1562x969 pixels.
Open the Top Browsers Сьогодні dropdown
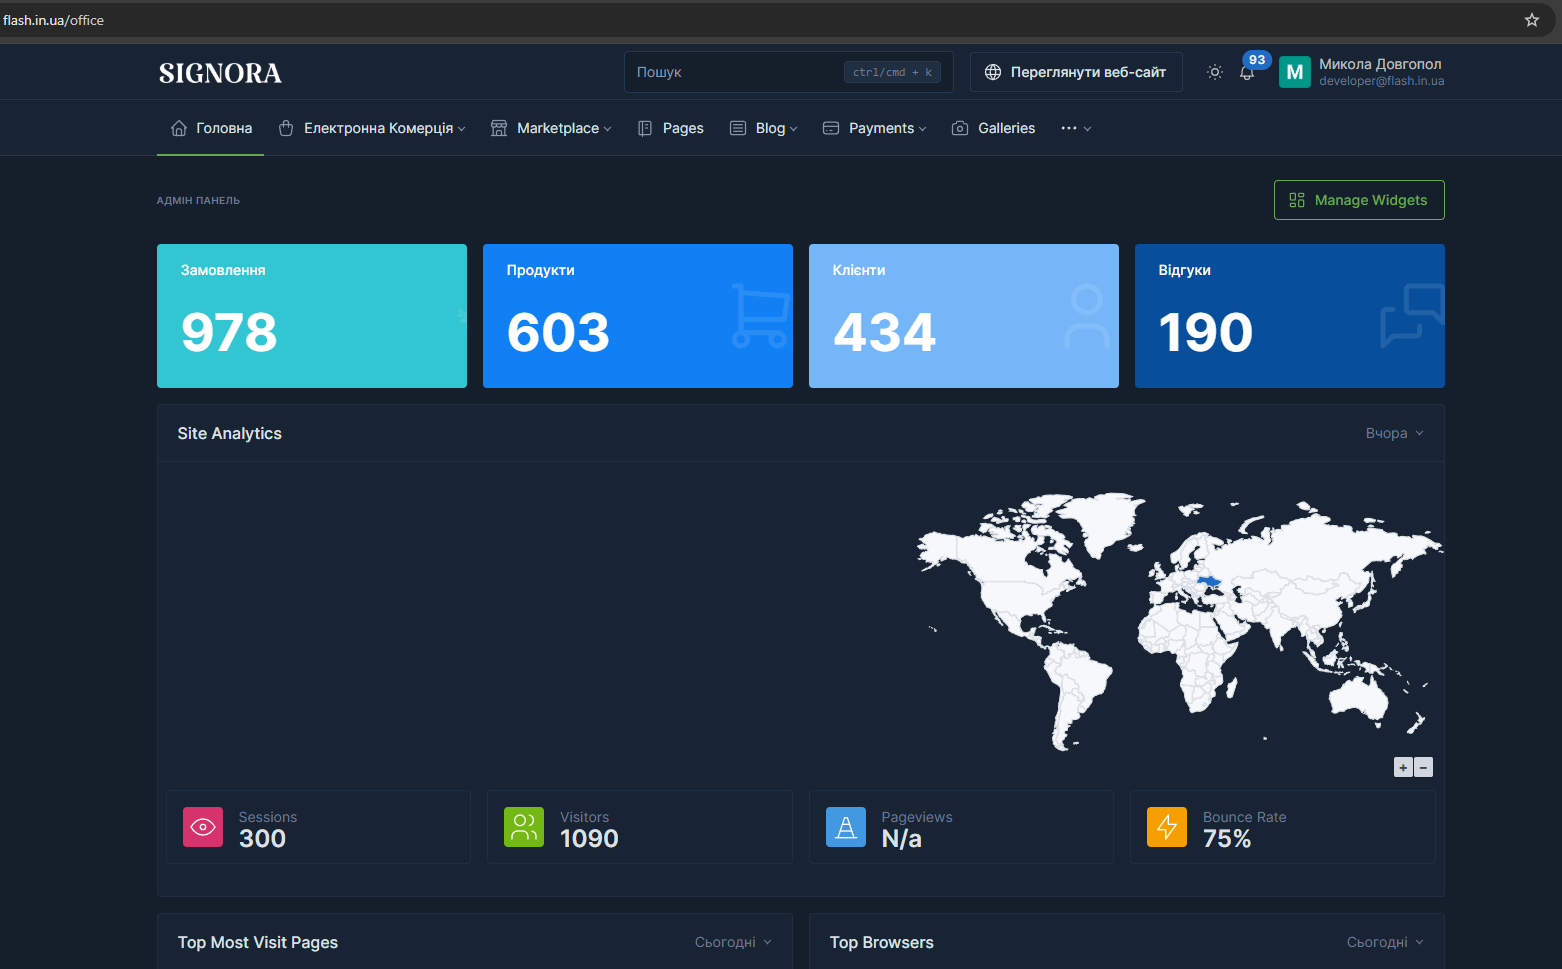point(1385,942)
